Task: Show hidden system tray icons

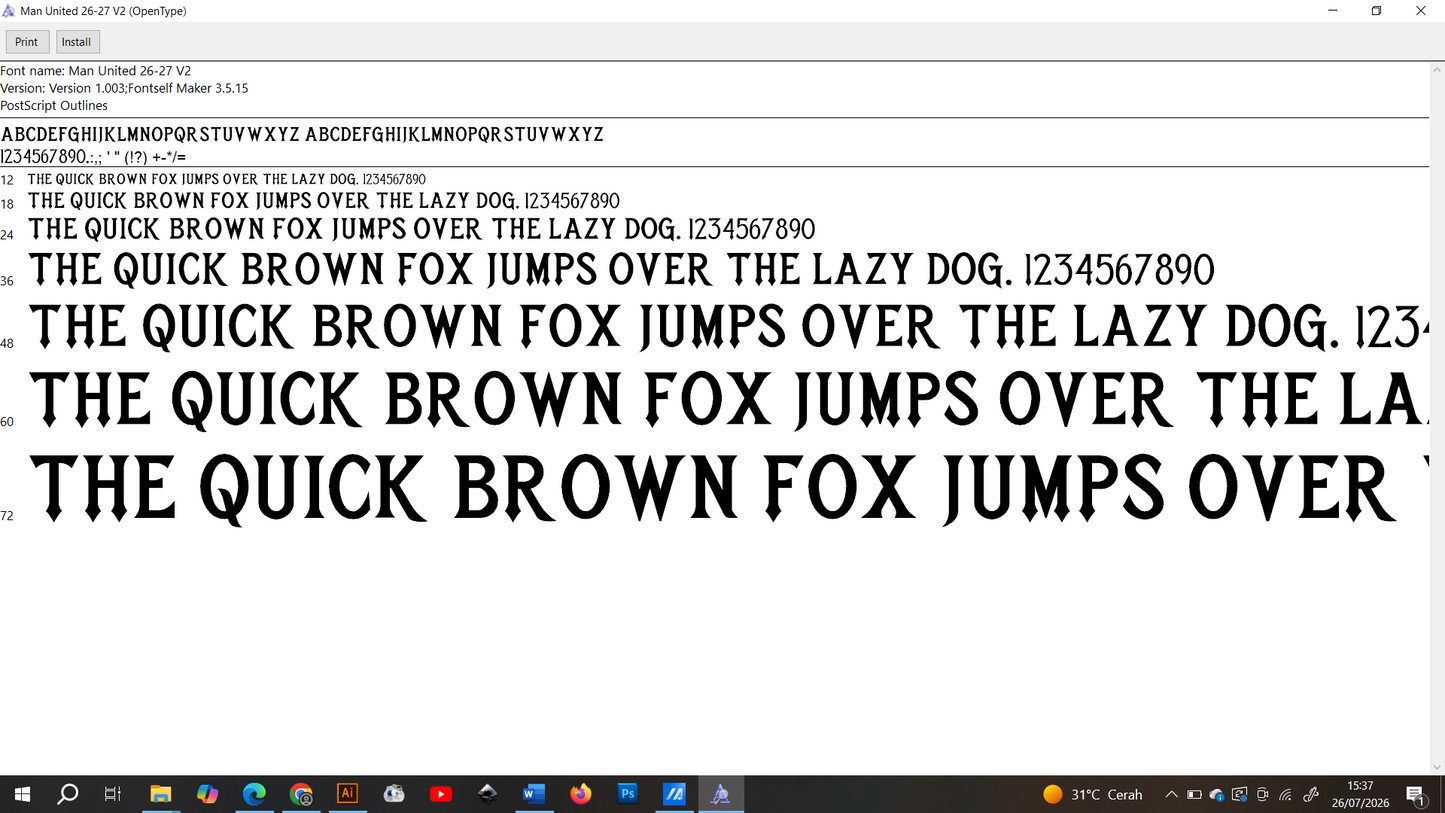Action: pyautogui.click(x=1171, y=794)
